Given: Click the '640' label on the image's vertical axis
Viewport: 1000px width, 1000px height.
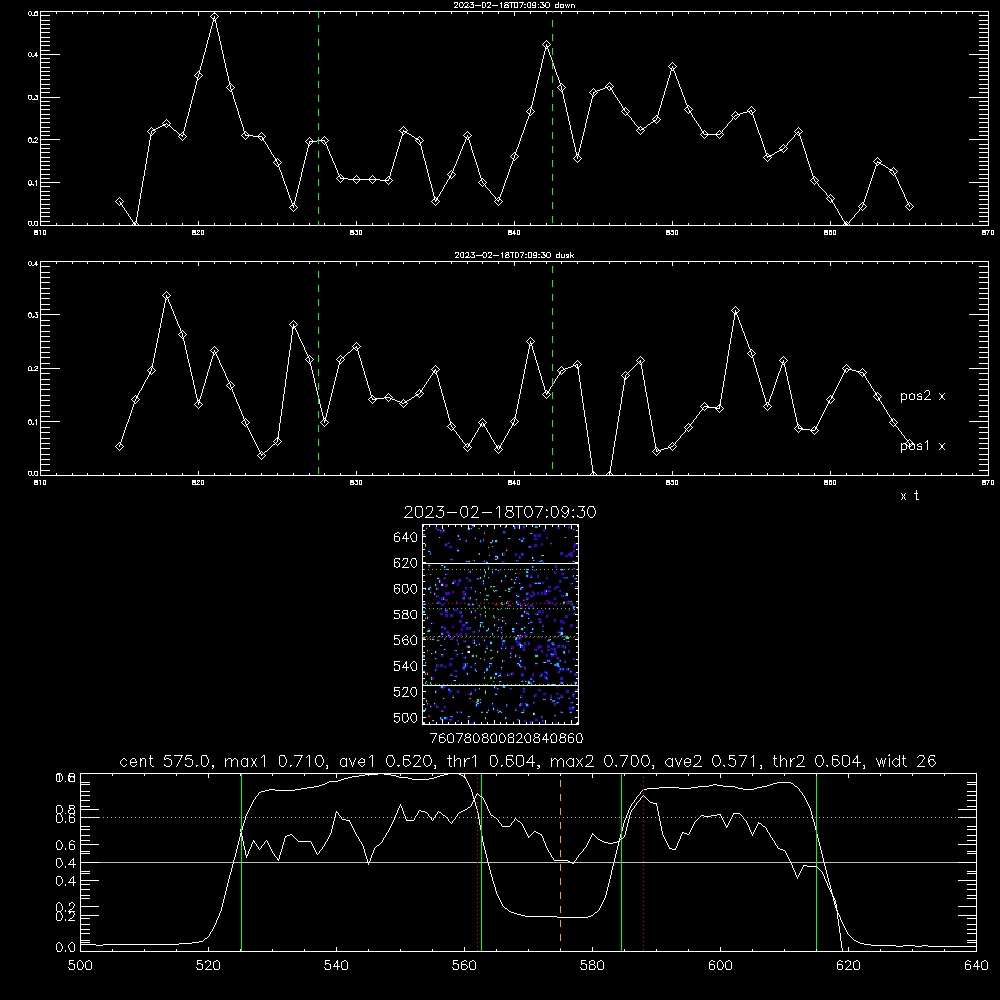Looking at the screenshot, I should pos(406,538).
